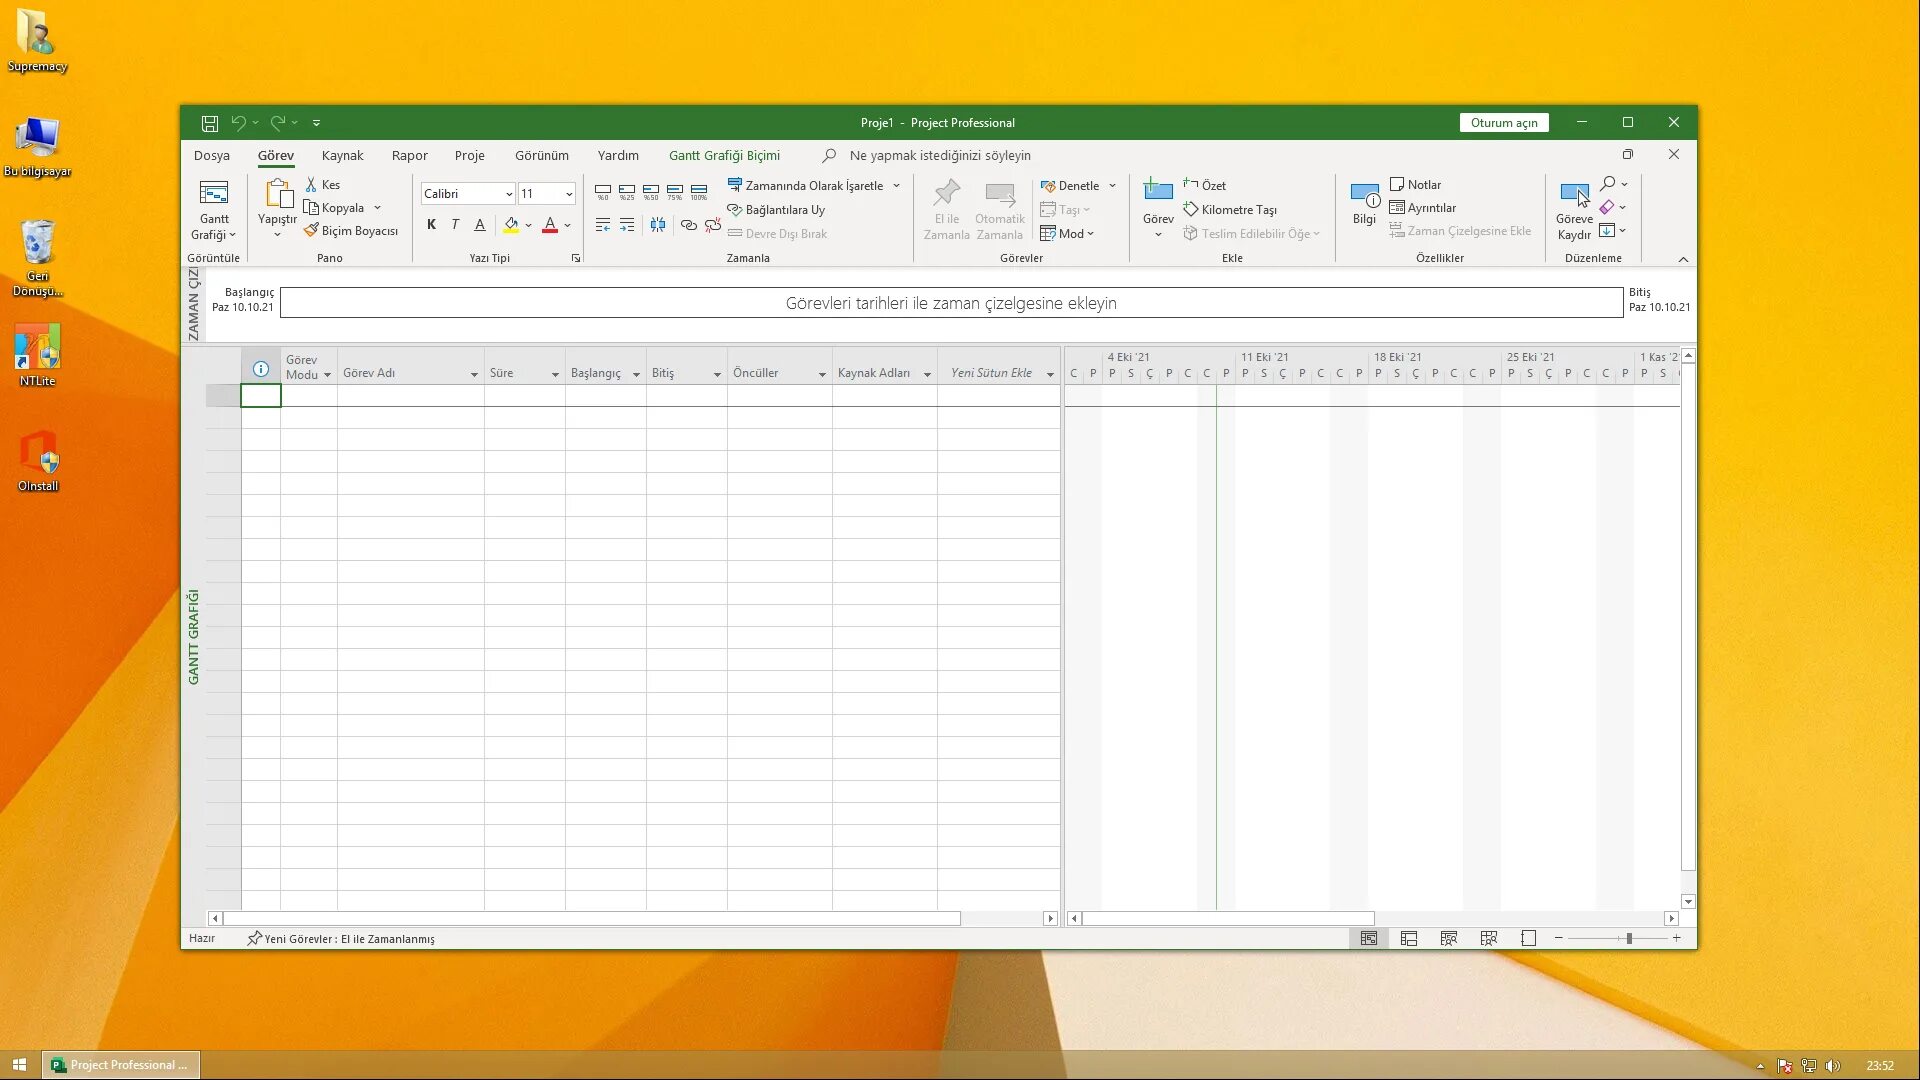Expand the Görev Adı column filter arrow
The height and width of the screenshot is (1080, 1920).
click(x=474, y=374)
